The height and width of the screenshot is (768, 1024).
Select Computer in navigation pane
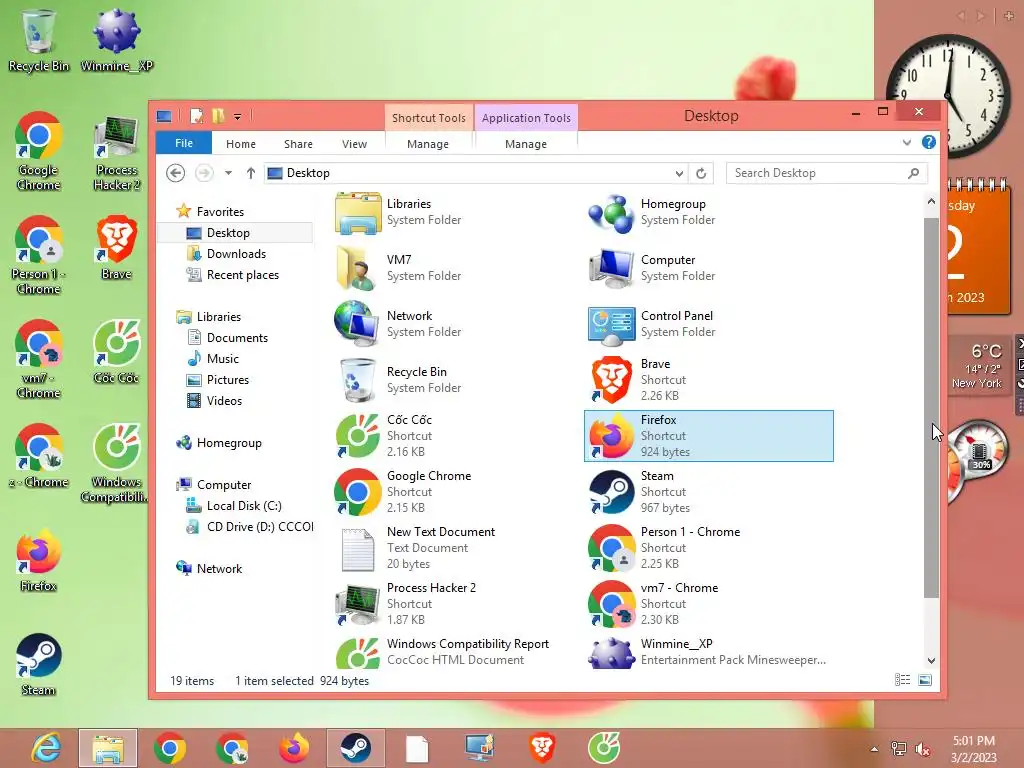coord(223,485)
